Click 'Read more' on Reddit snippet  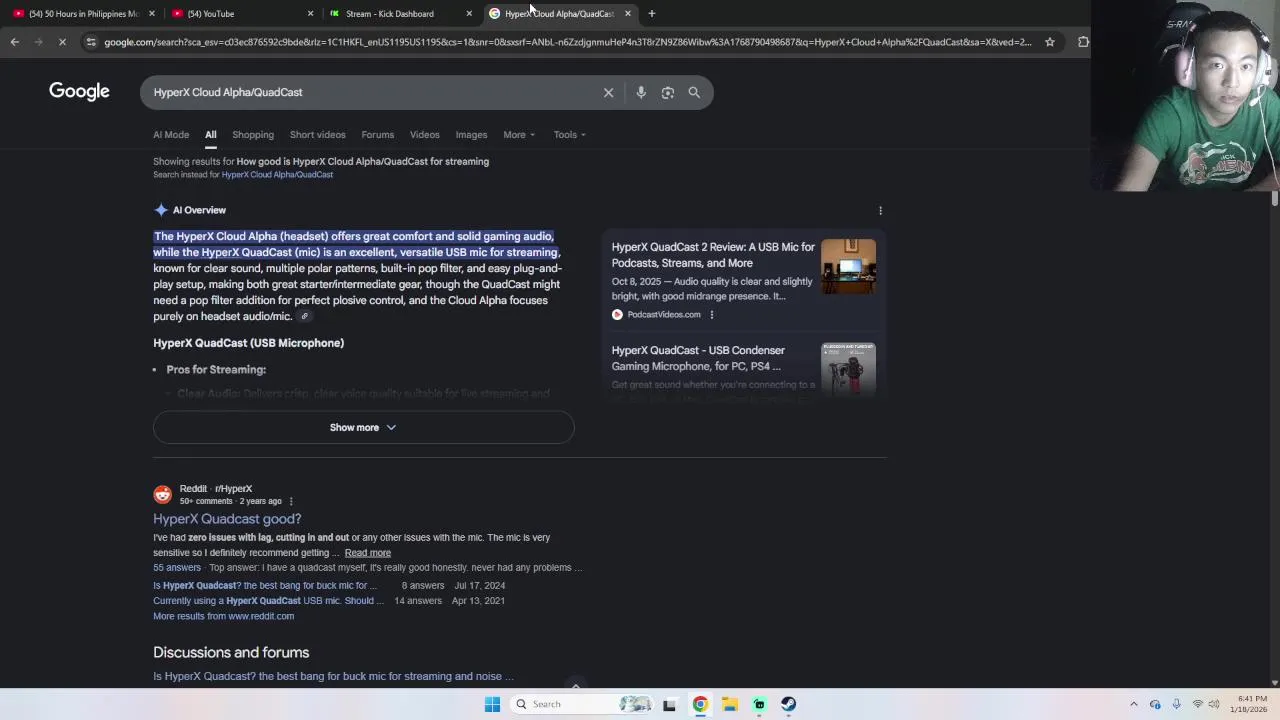point(368,553)
